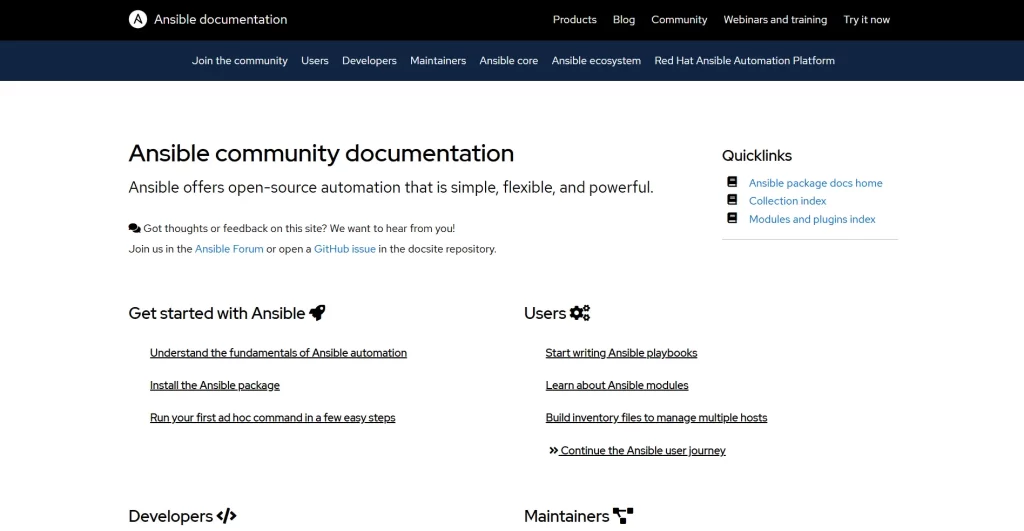Open the Community top menu
This screenshot has height=531, width=1024.
[x=679, y=20]
